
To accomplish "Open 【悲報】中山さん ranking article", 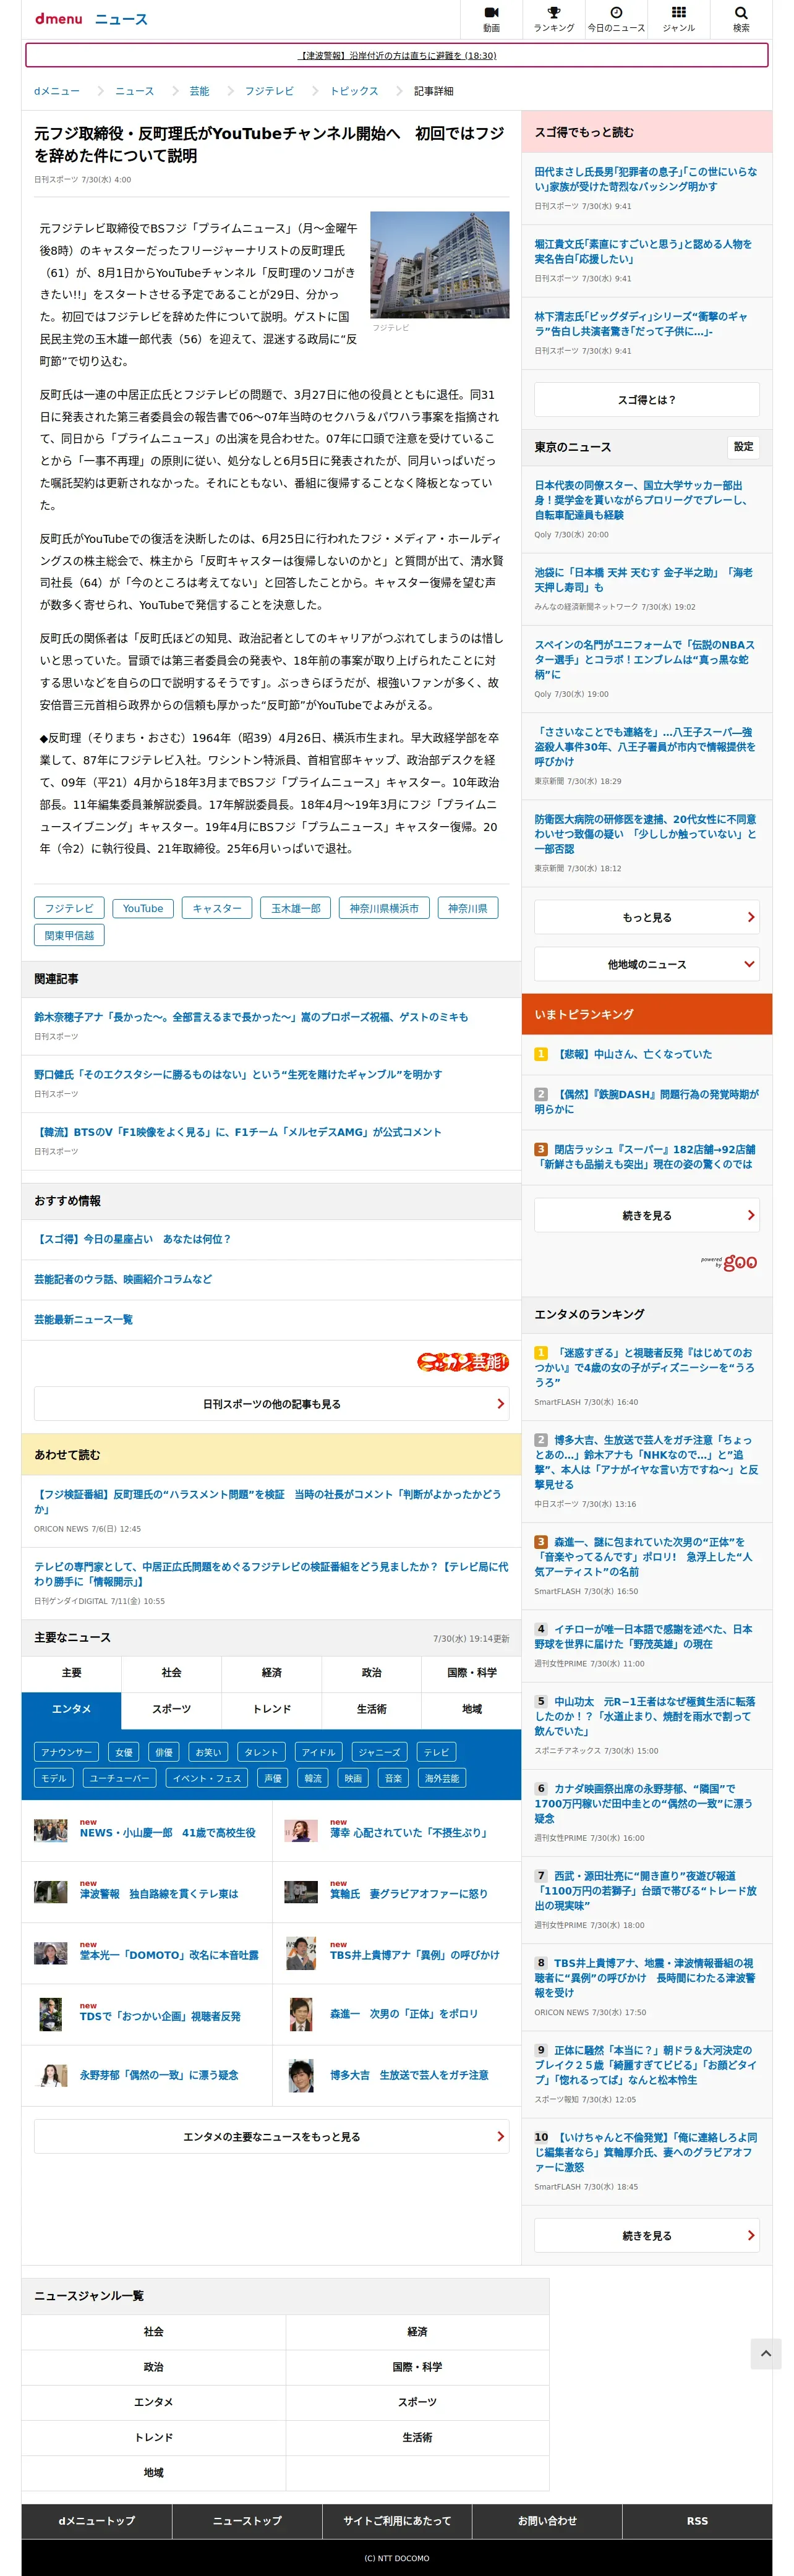I will (x=633, y=1054).
